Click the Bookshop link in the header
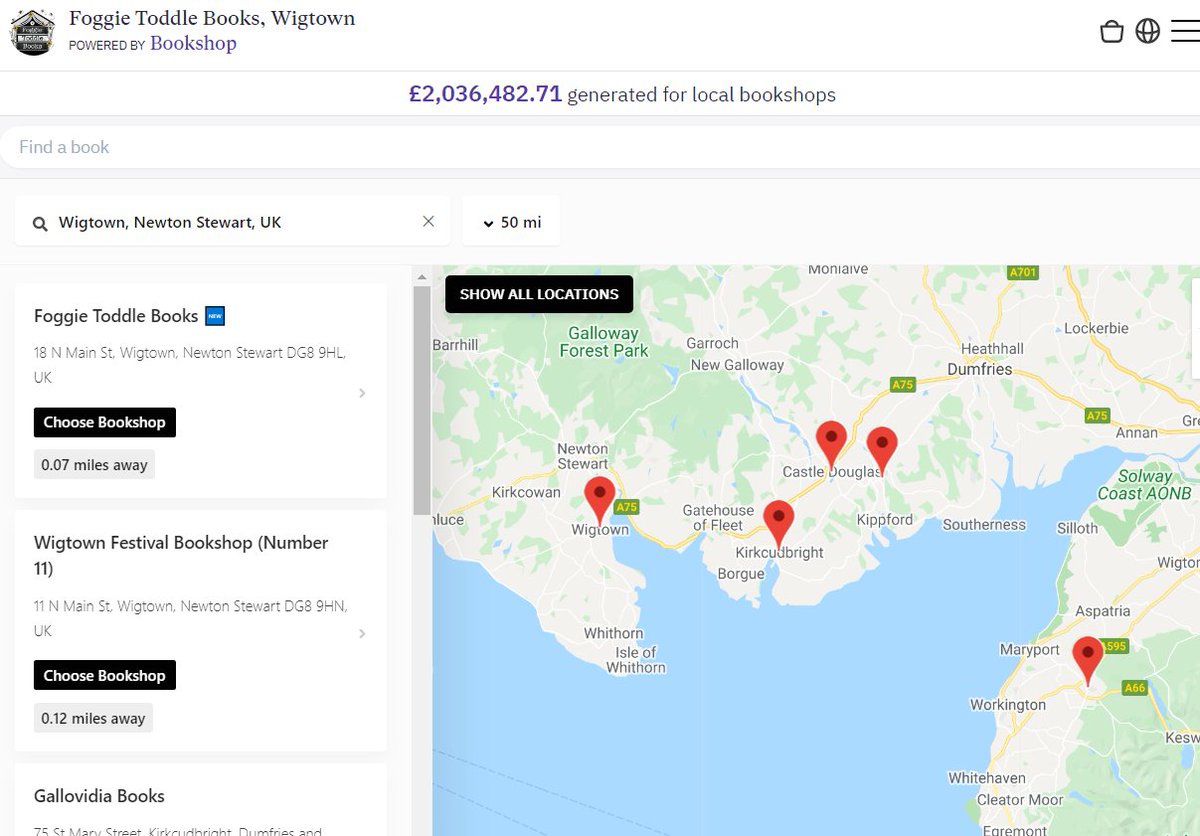1200x836 pixels. coord(193,43)
